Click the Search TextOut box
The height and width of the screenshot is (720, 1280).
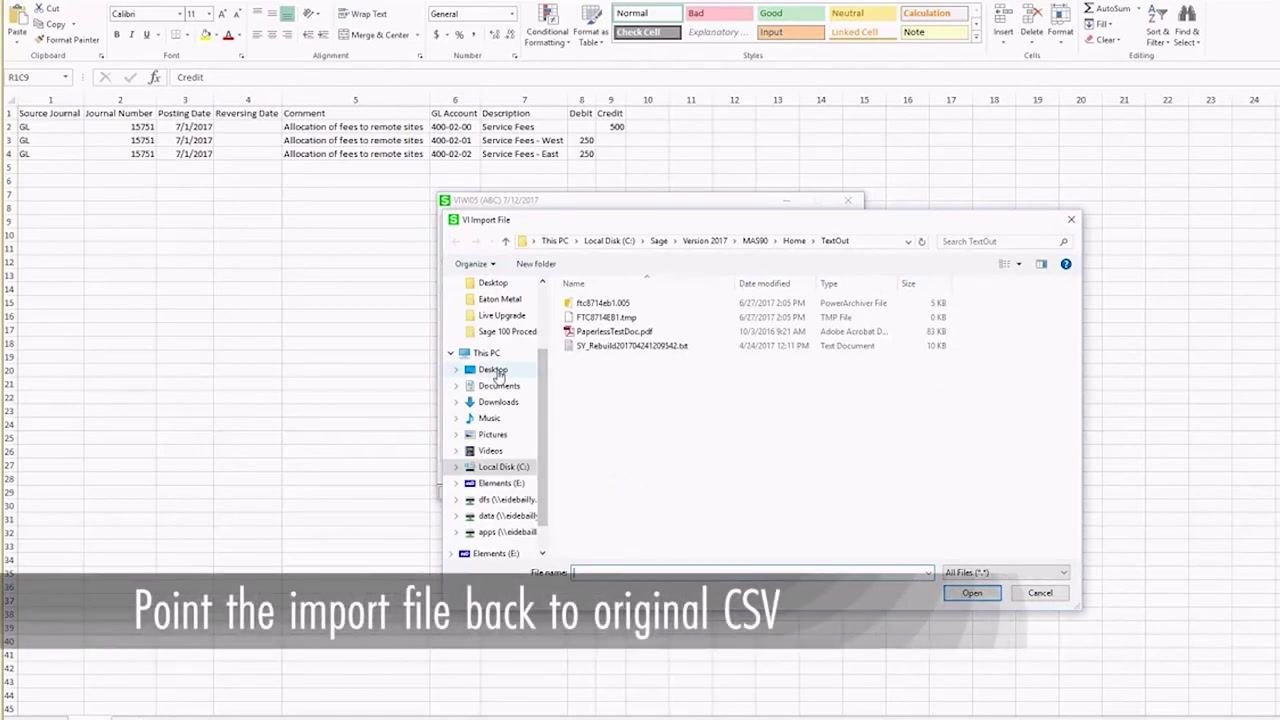pyautogui.click(x=1003, y=241)
